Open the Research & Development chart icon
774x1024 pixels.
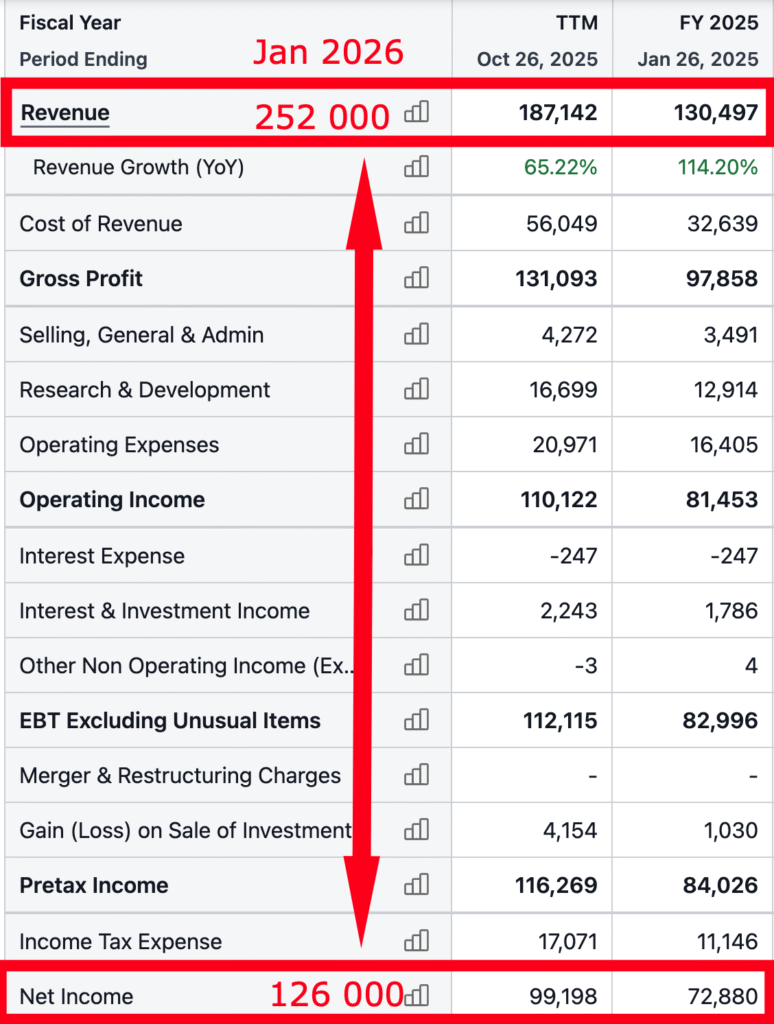[x=416, y=389]
